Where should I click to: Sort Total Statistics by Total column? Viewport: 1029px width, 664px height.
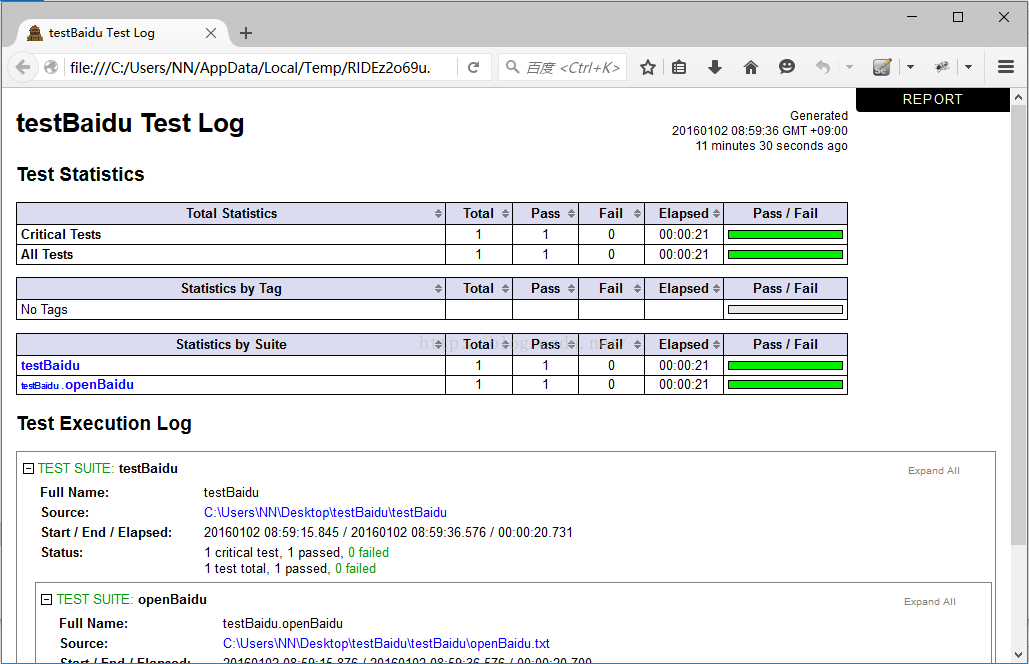478,213
